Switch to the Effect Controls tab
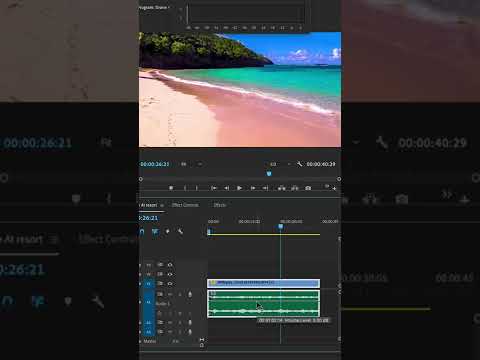 click(x=185, y=205)
